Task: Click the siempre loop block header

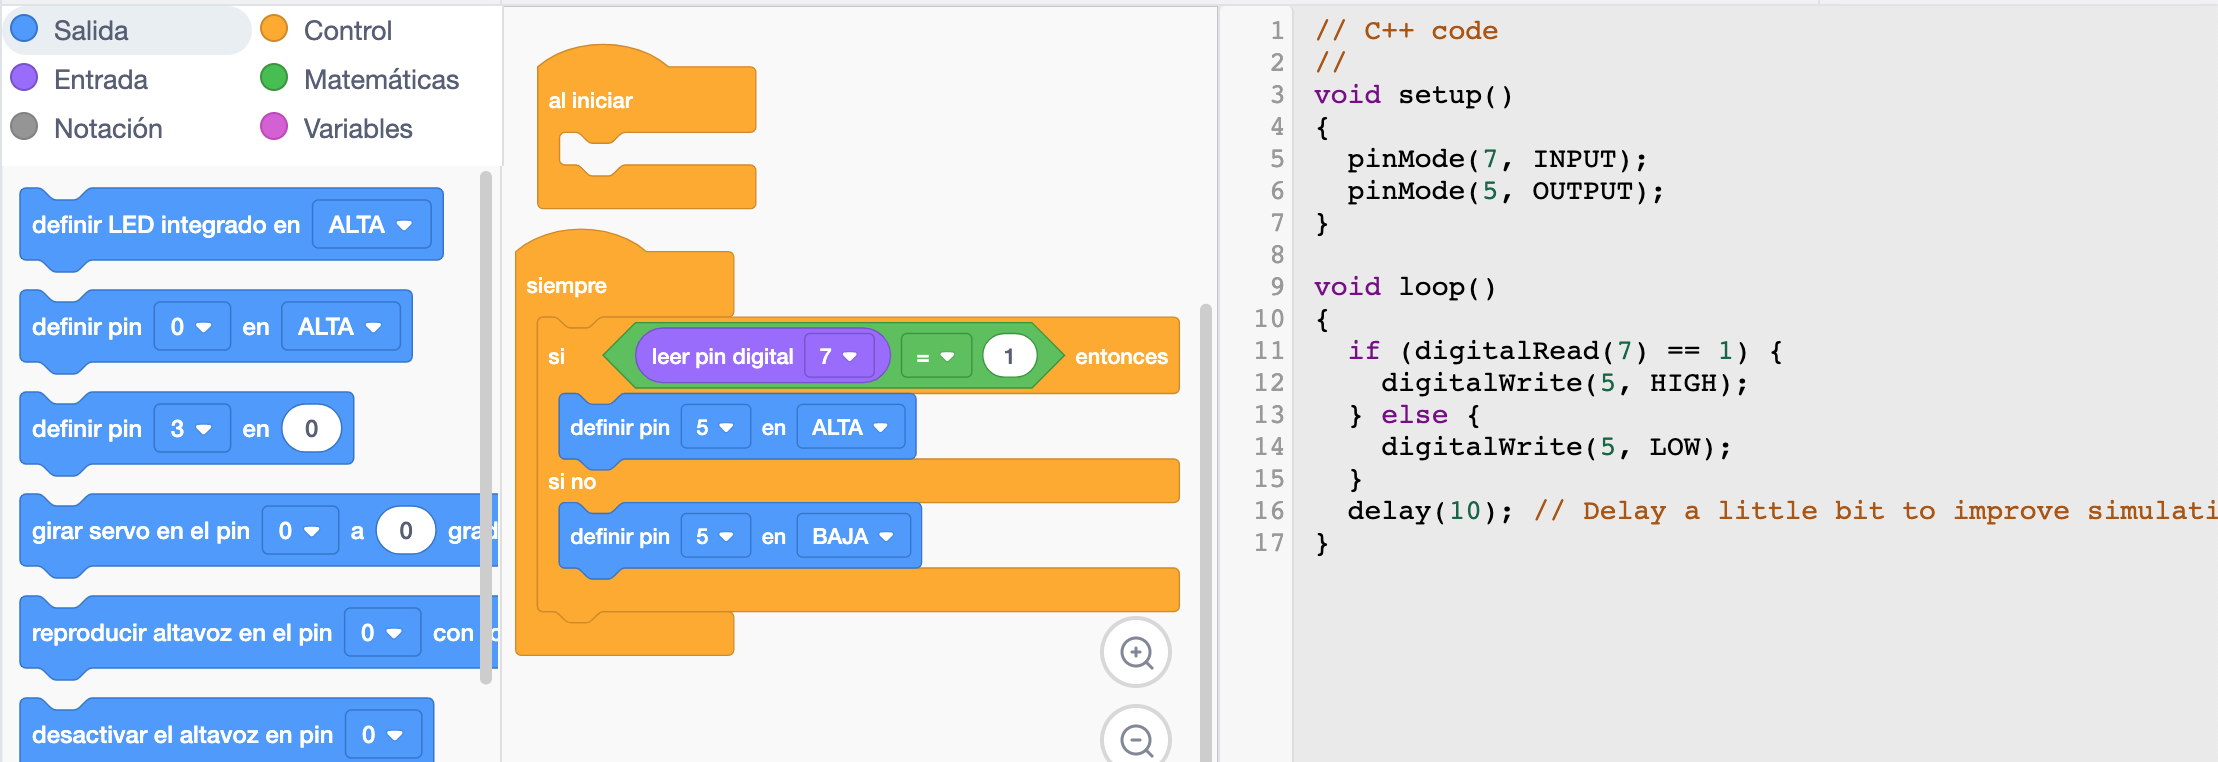Action: click(x=567, y=286)
